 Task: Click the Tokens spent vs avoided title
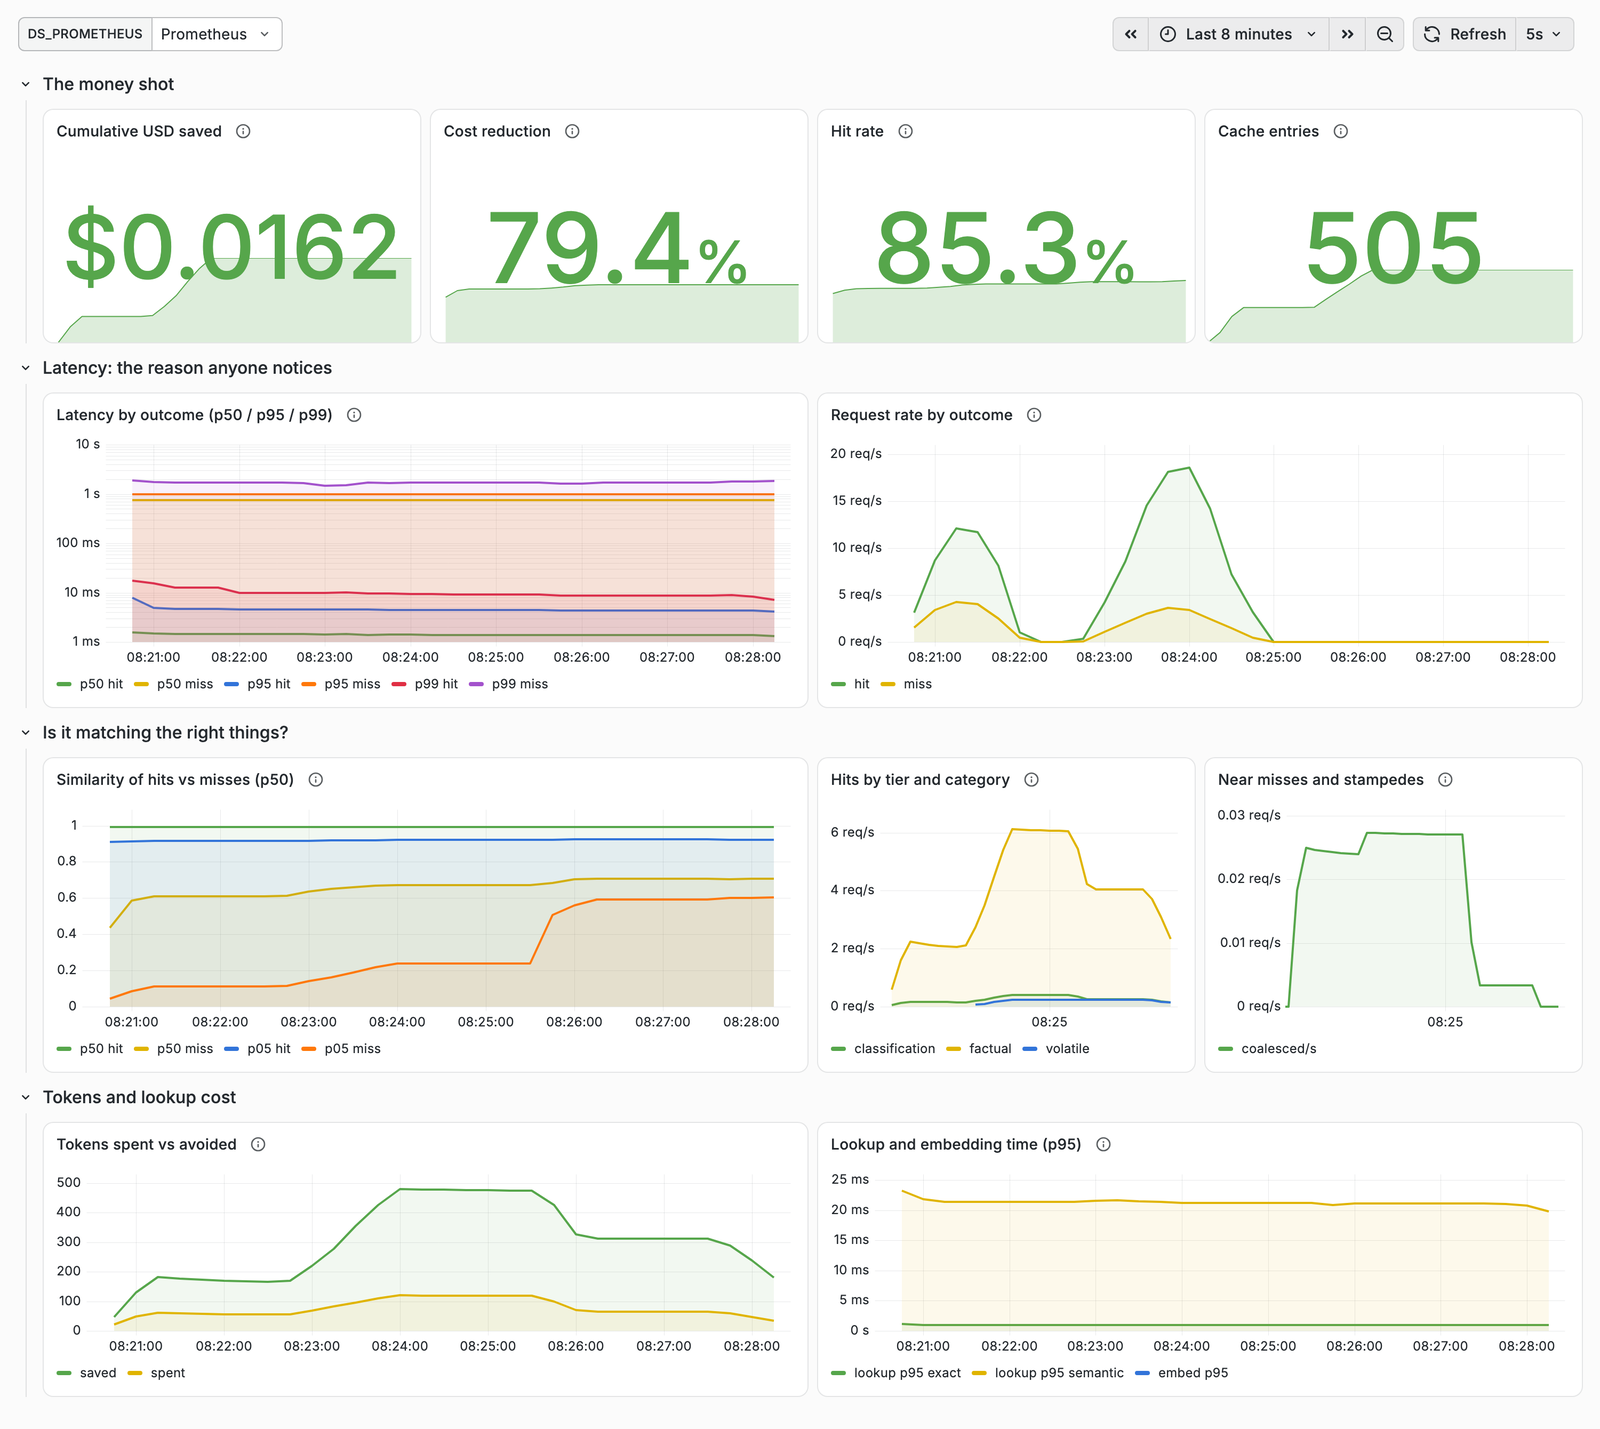click(147, 1144)
